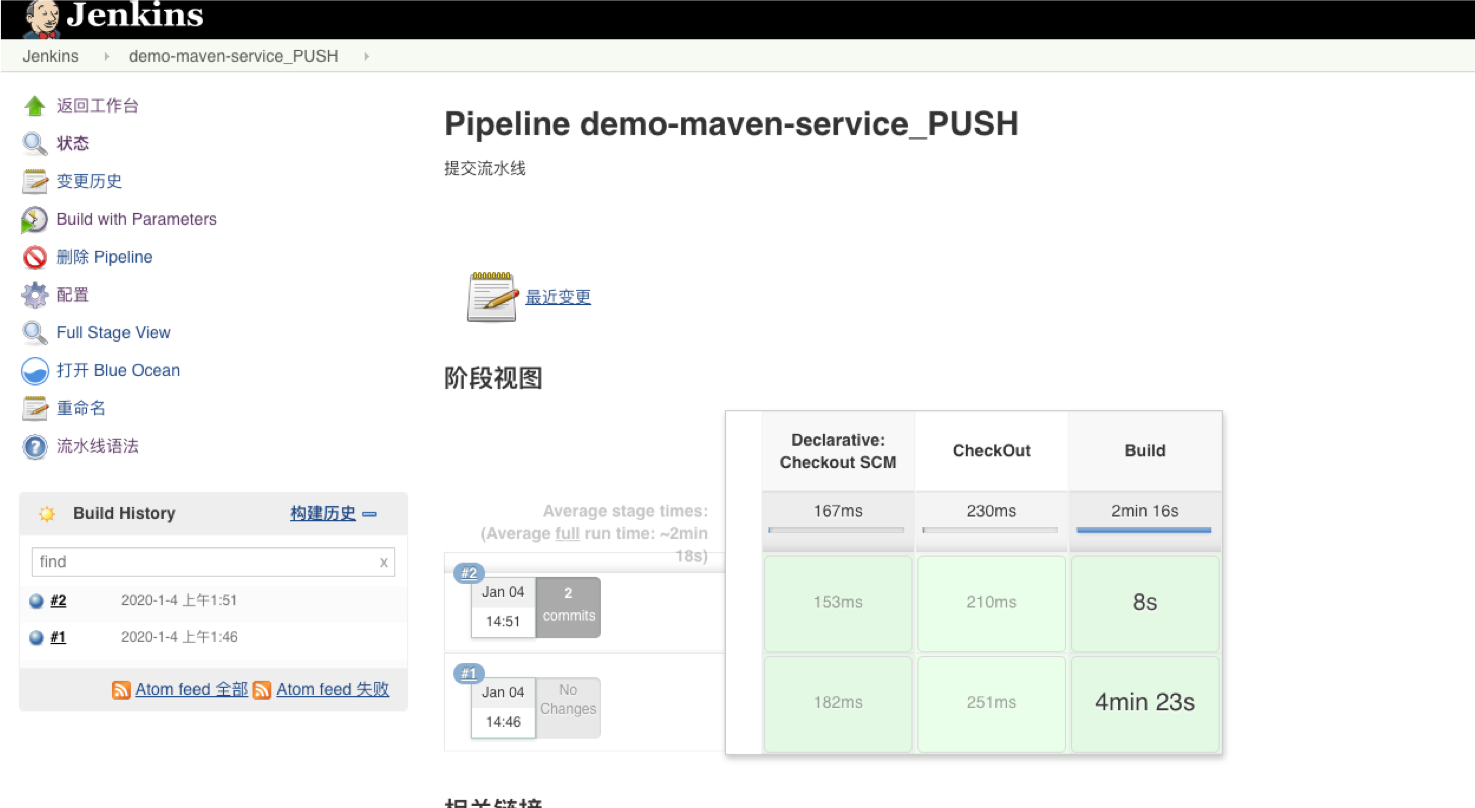Click the gear icon for 配置
1475x808 pixels.
pyautogui.click(x=35, y=295)
